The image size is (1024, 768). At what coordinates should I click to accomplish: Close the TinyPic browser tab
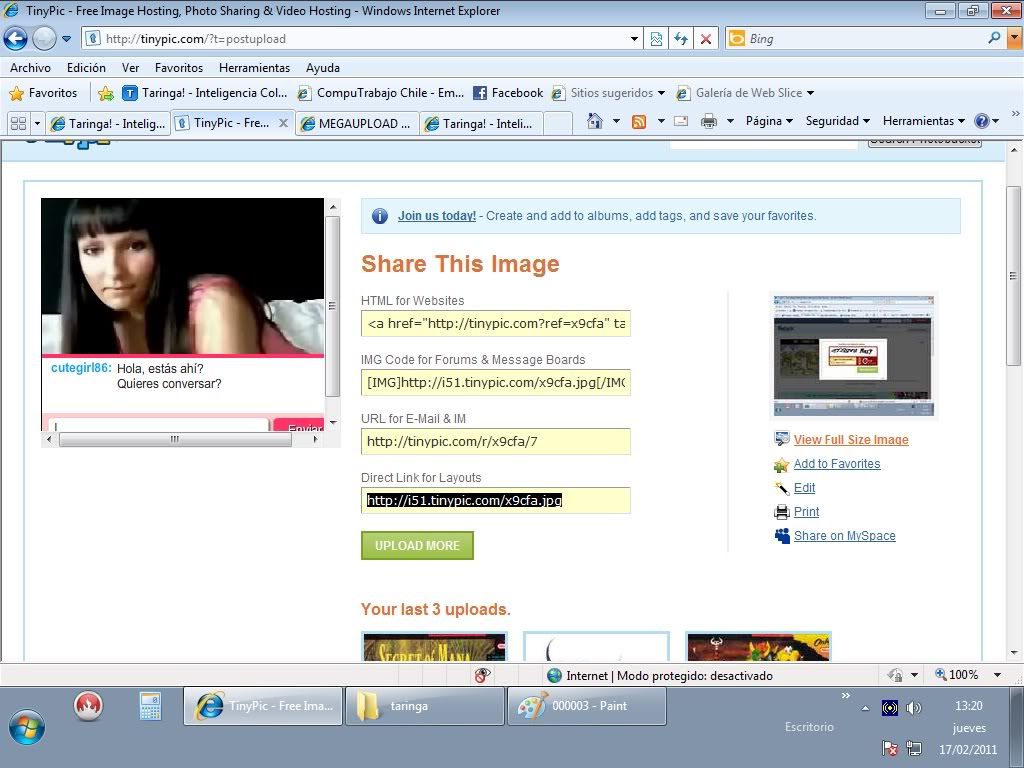point(283,123)
